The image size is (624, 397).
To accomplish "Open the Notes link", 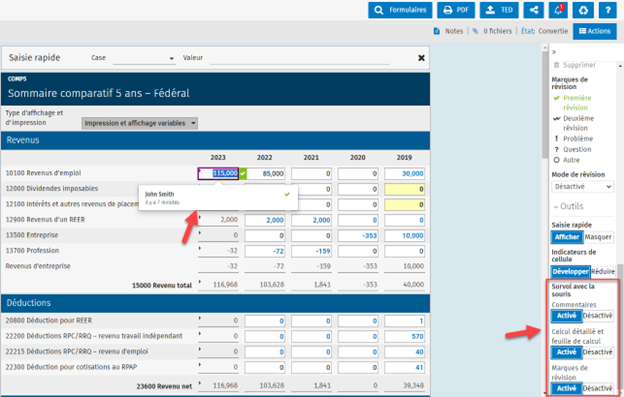I will (448, 31).
